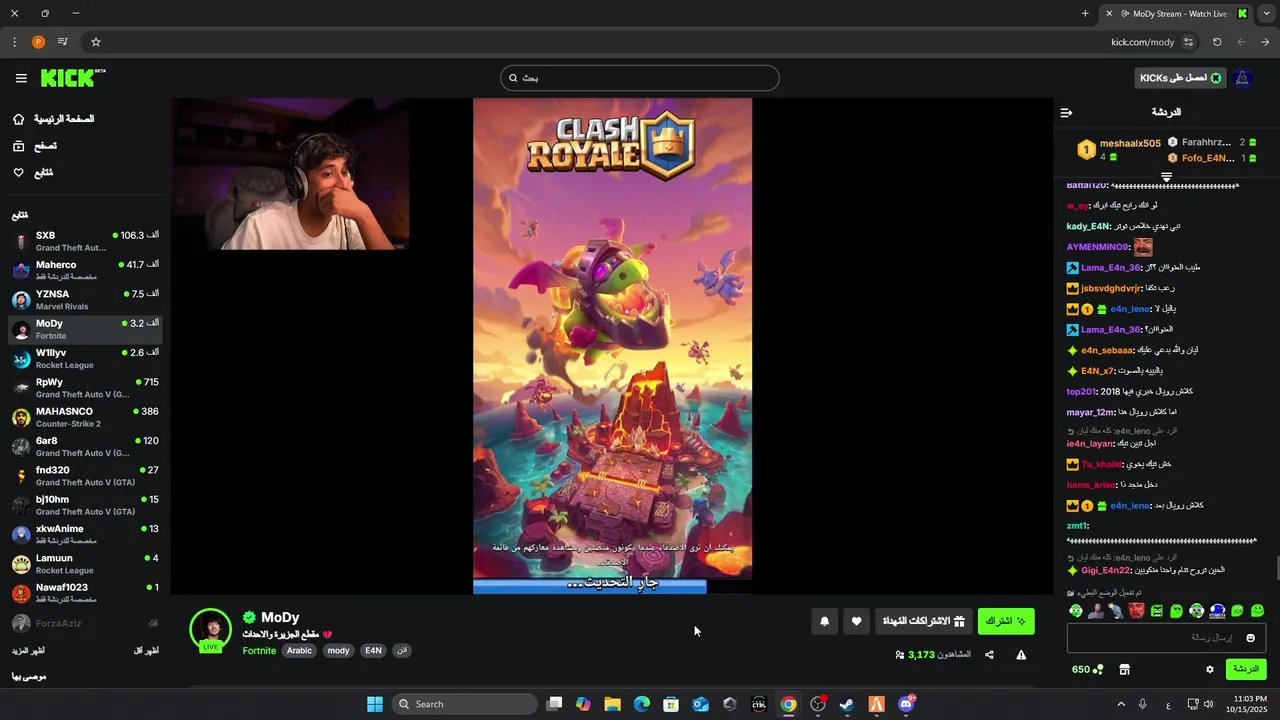Open the home page sidebar icon
The image size is (1280, 720).
click(x=18, y=119)
